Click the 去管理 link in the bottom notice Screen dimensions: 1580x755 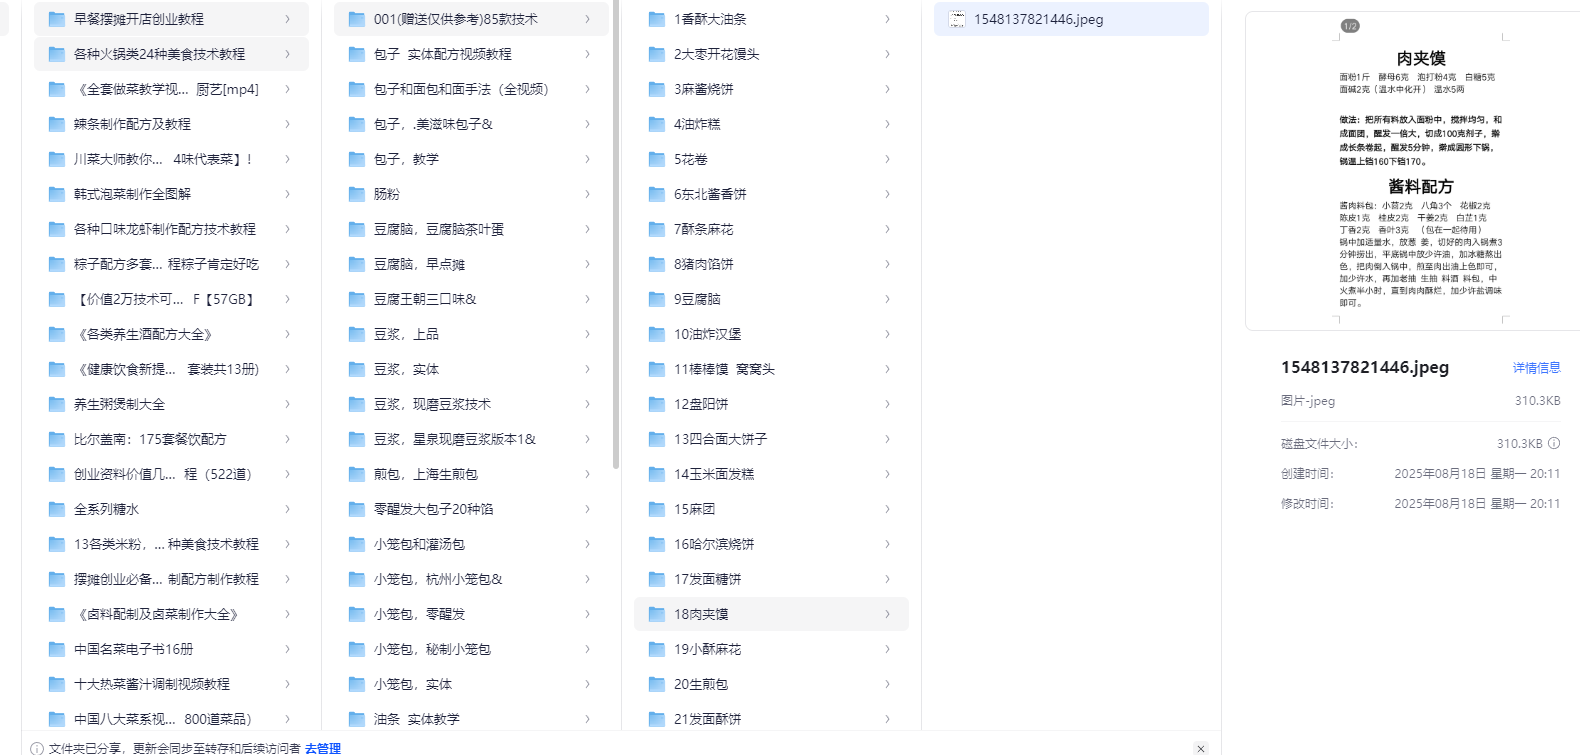[x=323, y=748]
